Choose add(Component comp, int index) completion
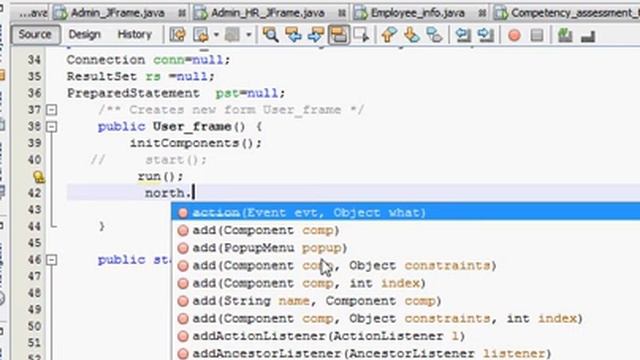This screenshot has width=640, height=360. (406, 283)
